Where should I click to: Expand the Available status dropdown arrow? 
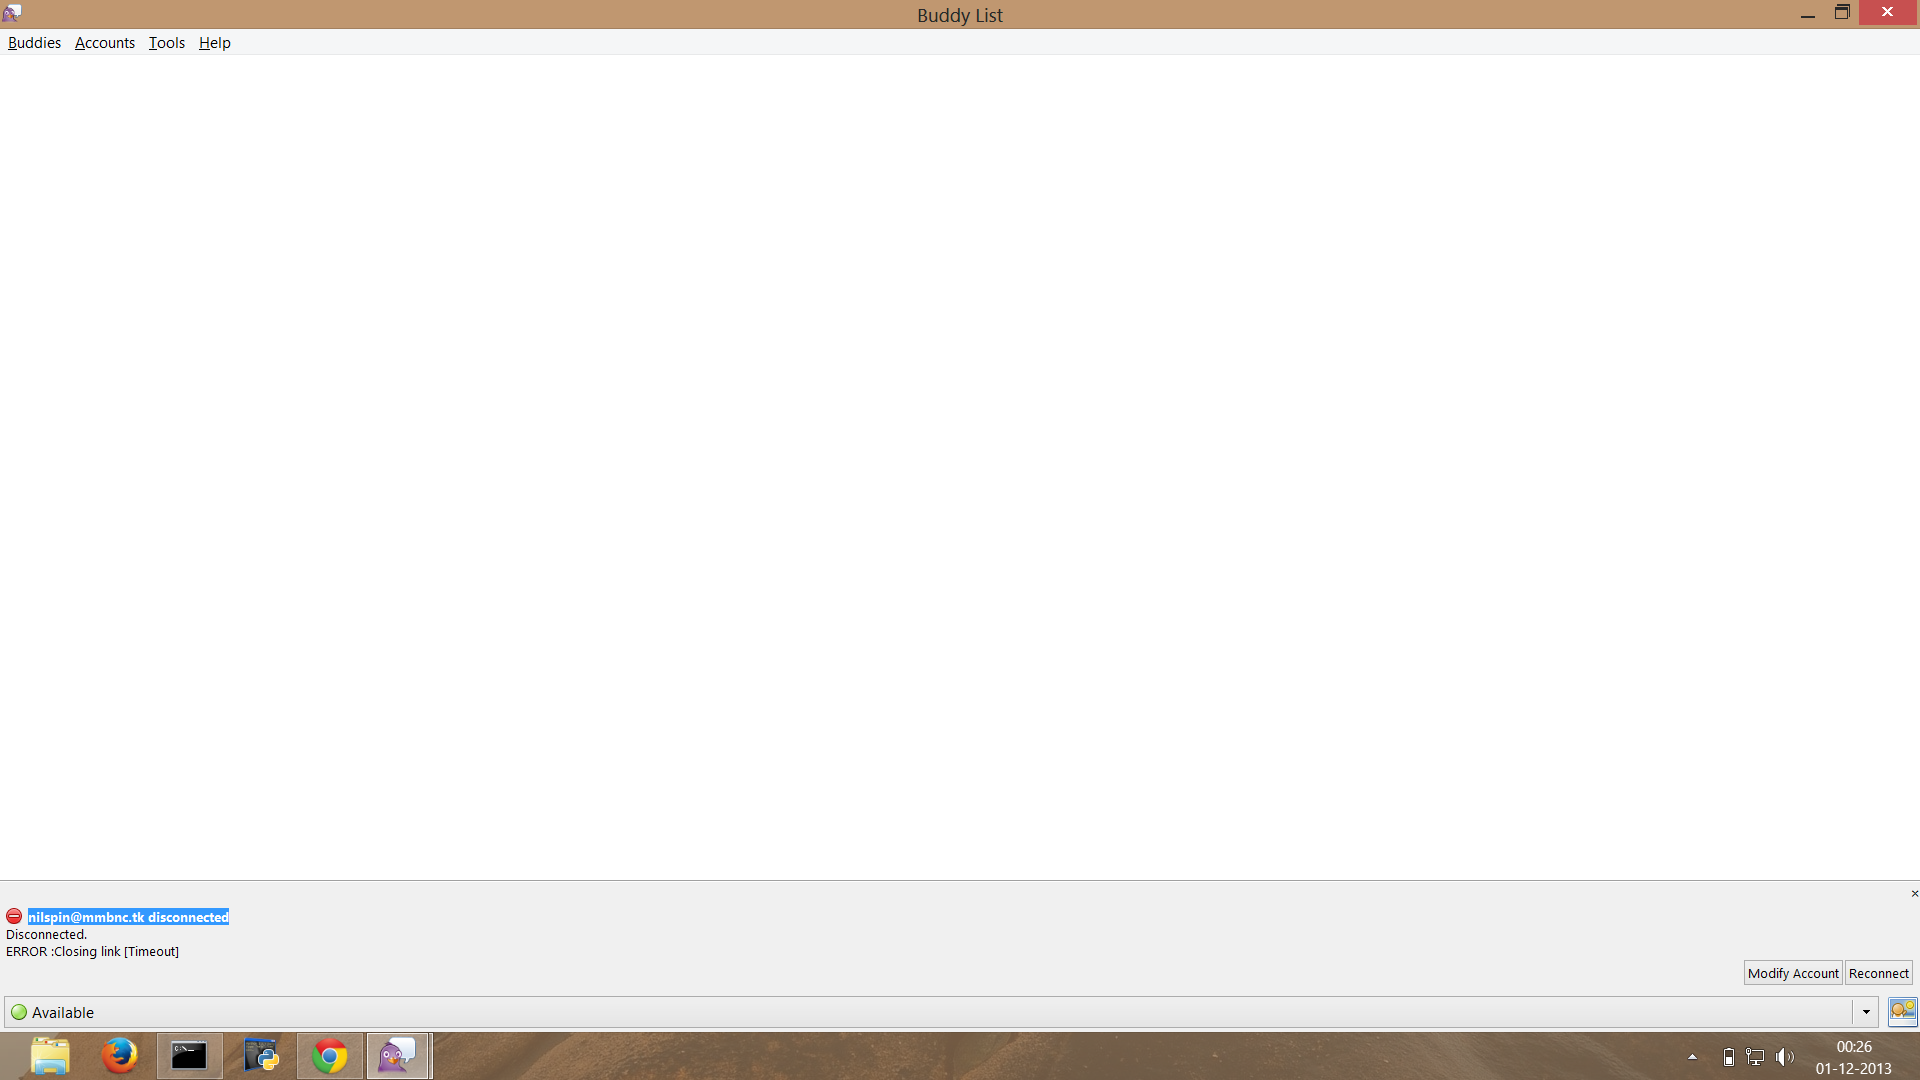coord(1865,1012)
